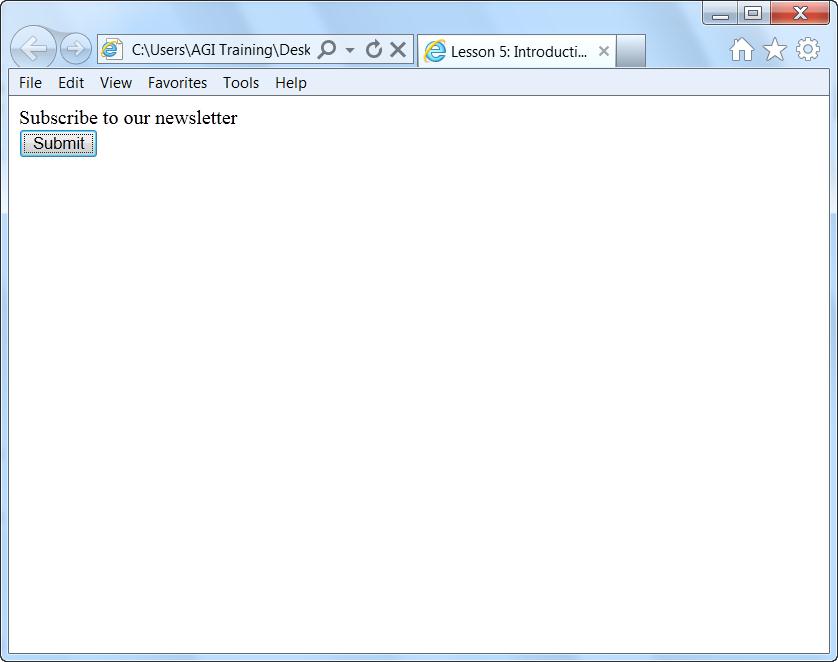Open the Tools menu
The image size is (838, 662).
click(241, 83)
